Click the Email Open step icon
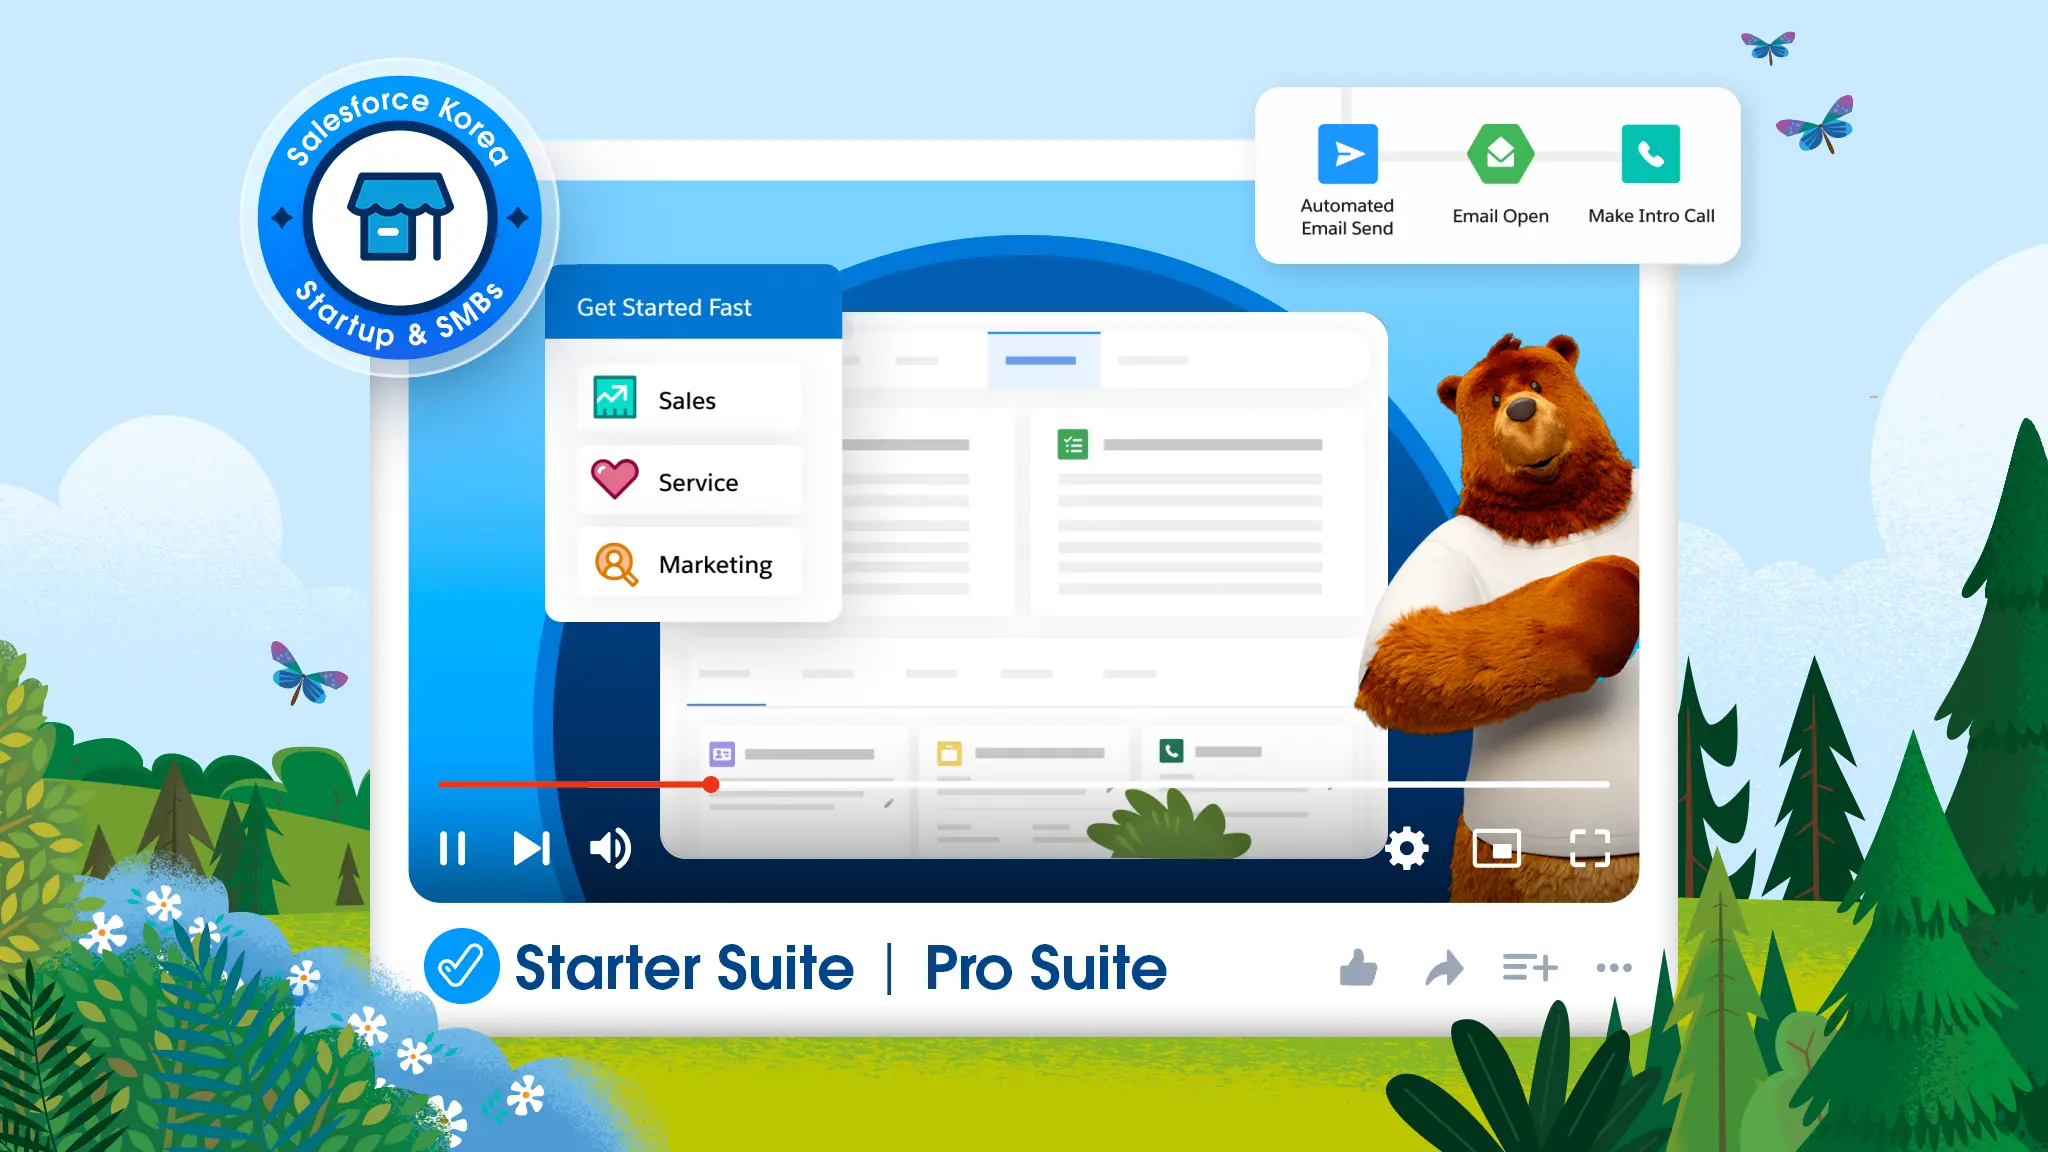The image size is (2048, 1152). click(x=1500, y=154)
